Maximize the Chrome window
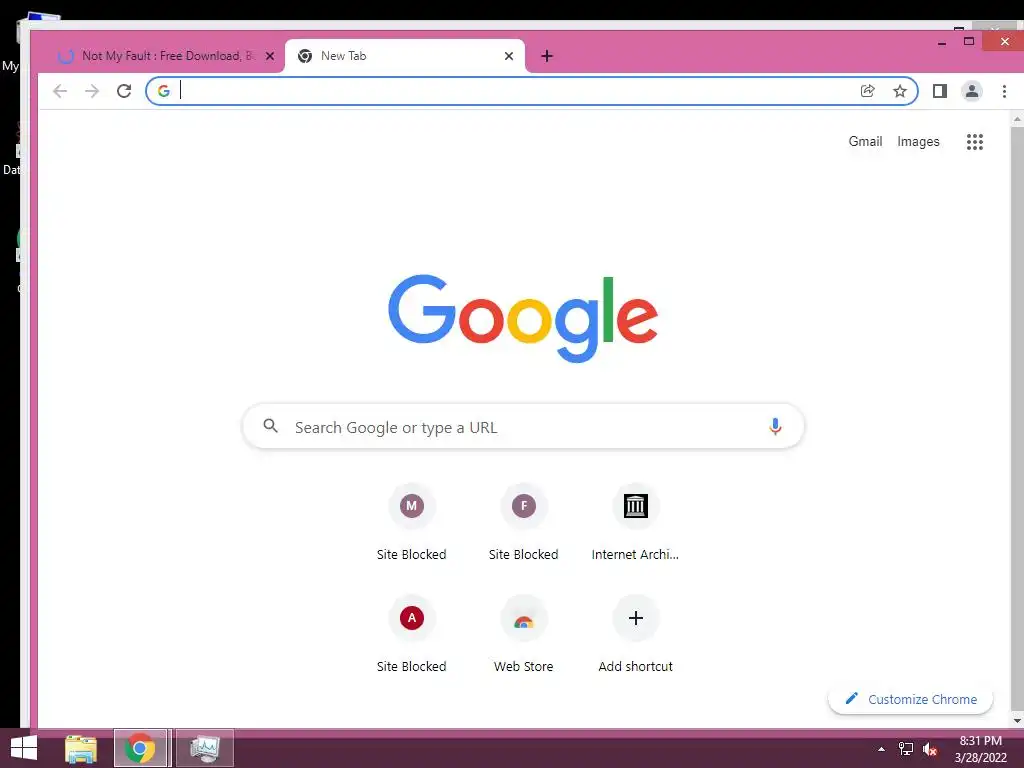The width and height of the screenshot is (1024, 768). tap(969, 42)
